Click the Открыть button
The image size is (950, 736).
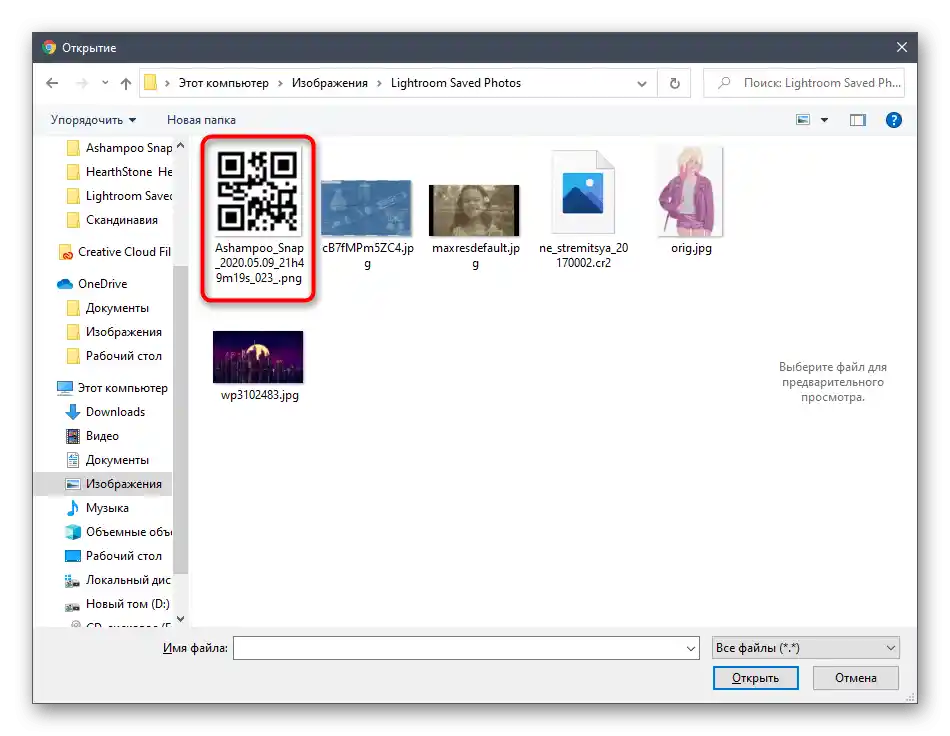pyautogui.click(x=755, y=678)
